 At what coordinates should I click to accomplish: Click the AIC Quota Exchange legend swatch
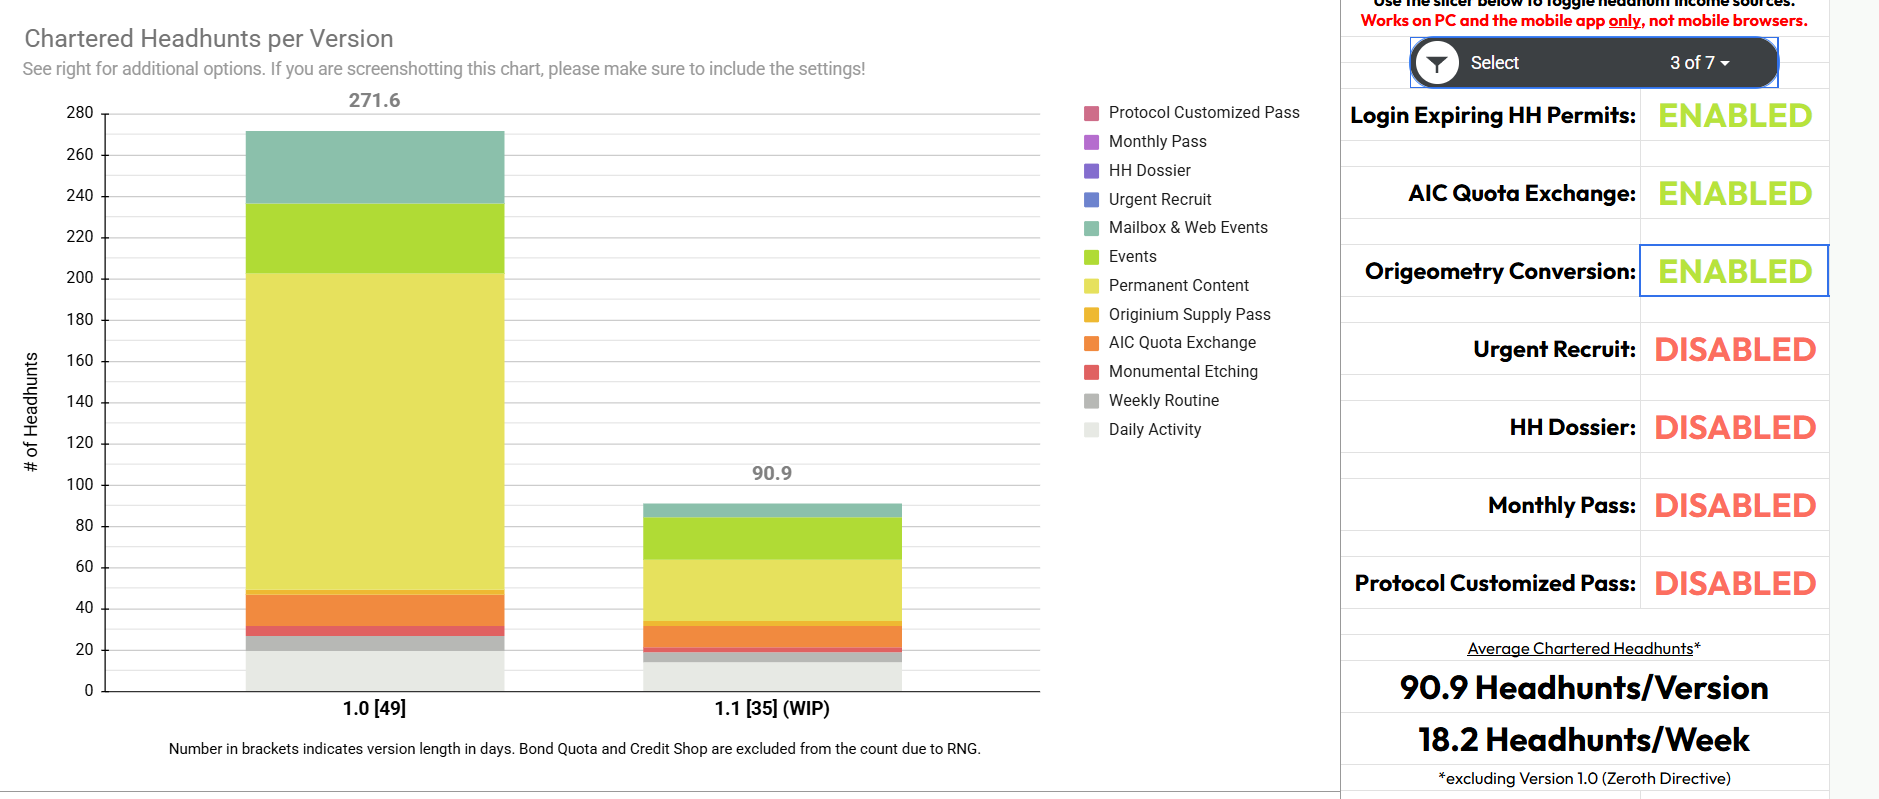(1092, 344)
